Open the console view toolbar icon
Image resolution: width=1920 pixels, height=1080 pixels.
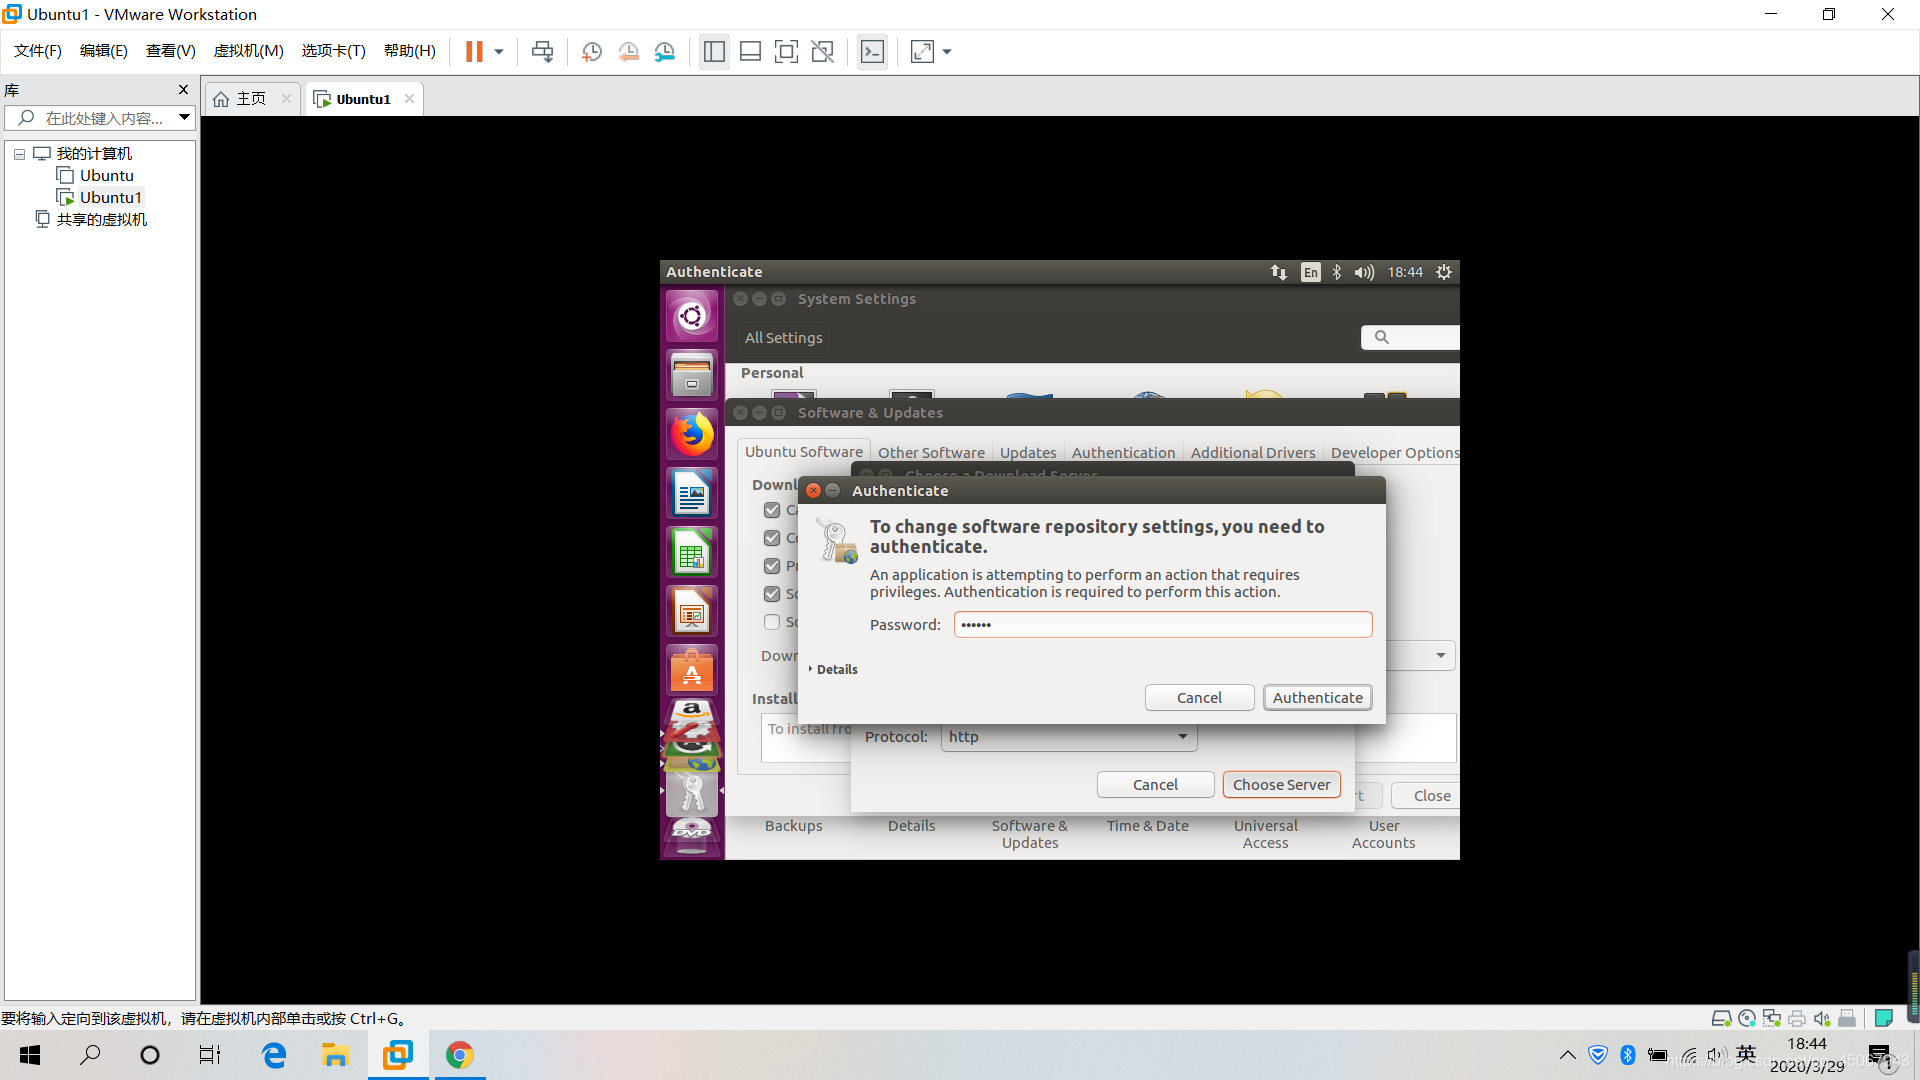click(872, 52)
